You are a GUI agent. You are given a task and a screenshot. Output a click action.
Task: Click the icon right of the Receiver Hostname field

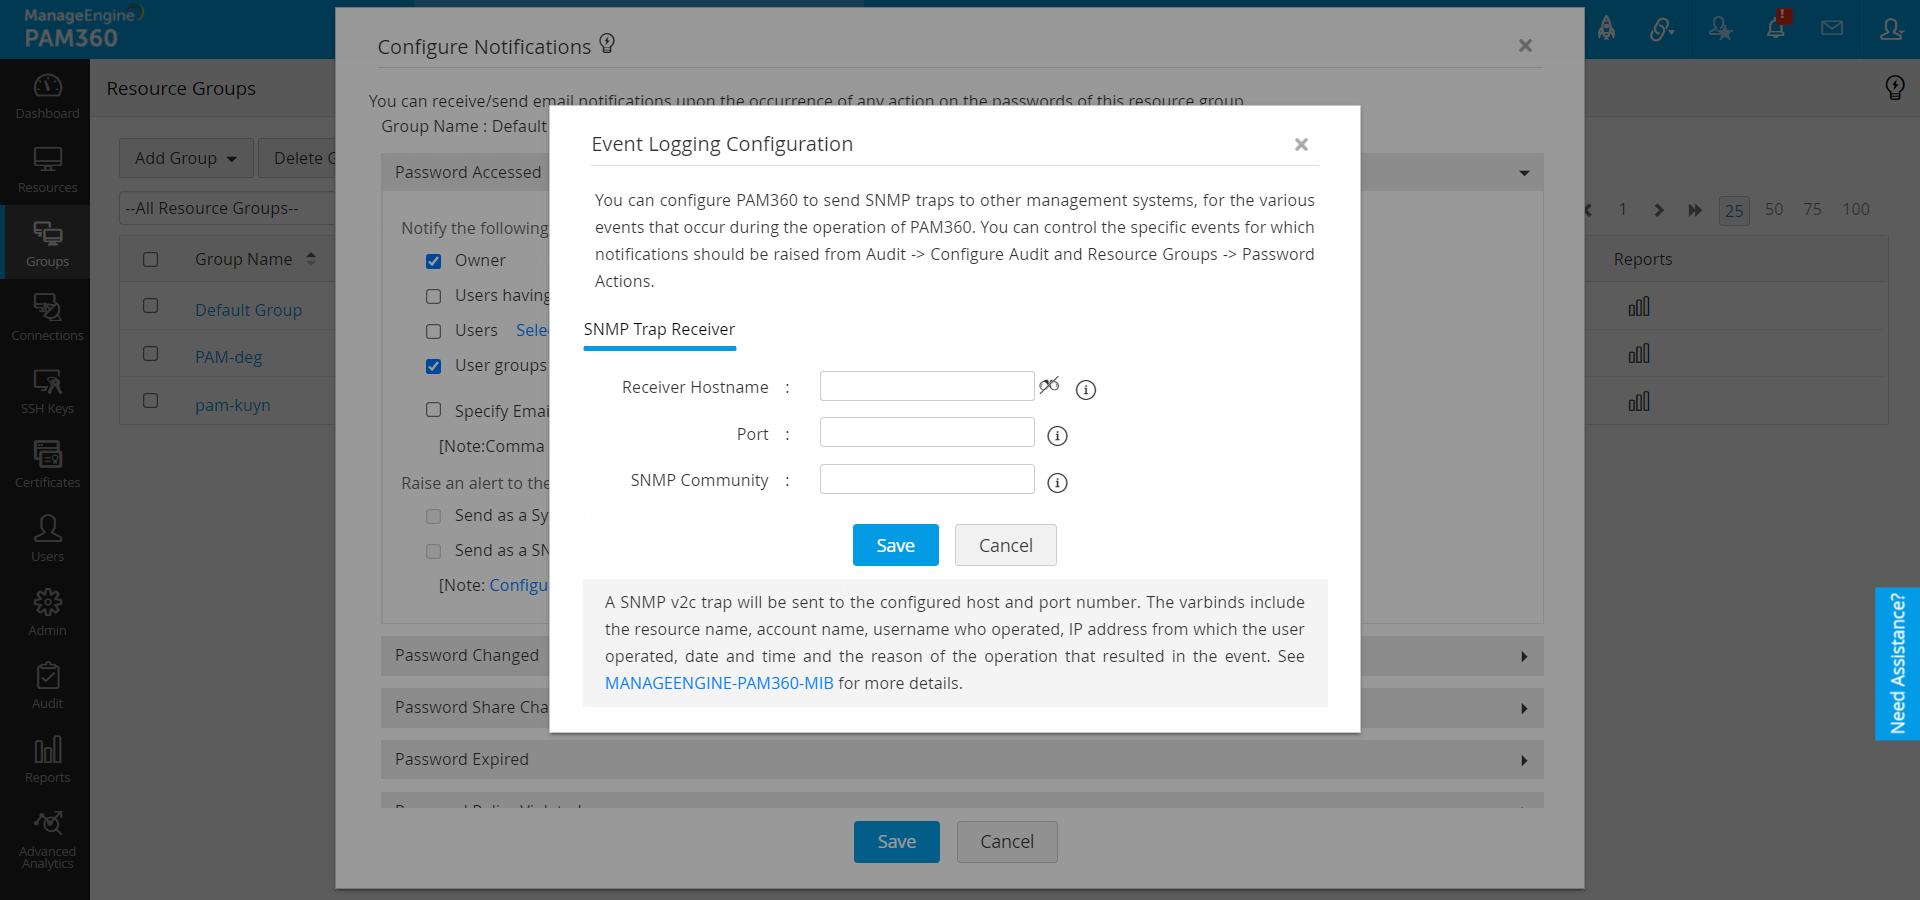[1049, 385]
